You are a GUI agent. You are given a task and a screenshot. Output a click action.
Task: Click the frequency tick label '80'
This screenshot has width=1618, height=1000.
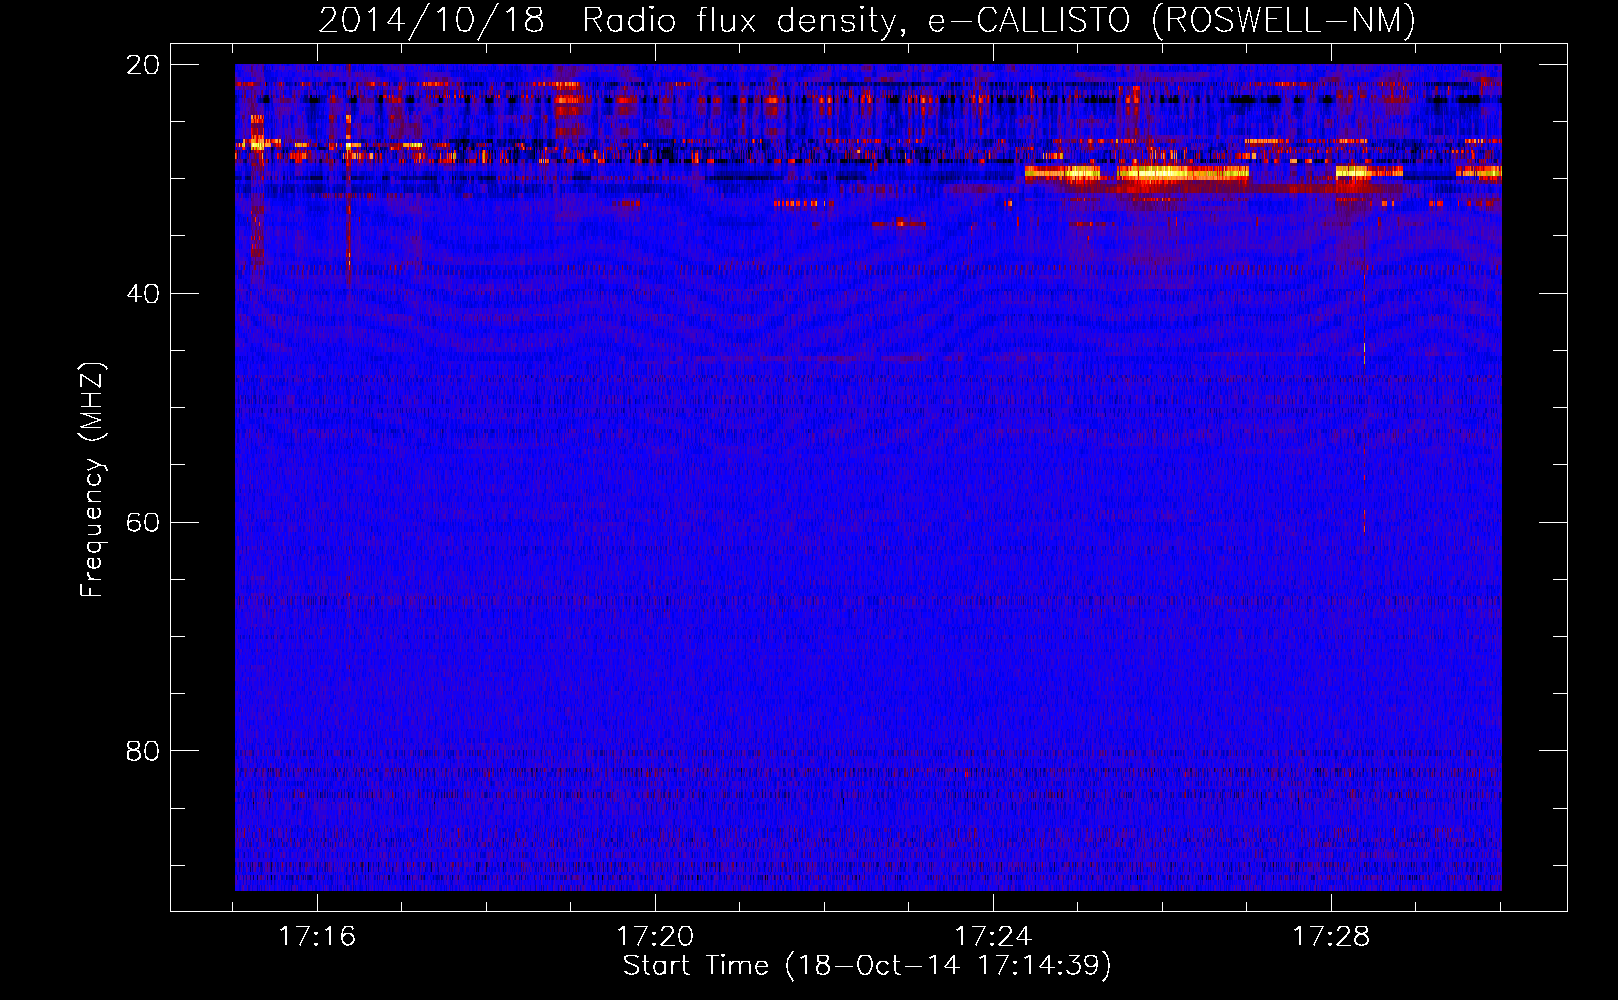pyautogui.click(x=143, y=751)
